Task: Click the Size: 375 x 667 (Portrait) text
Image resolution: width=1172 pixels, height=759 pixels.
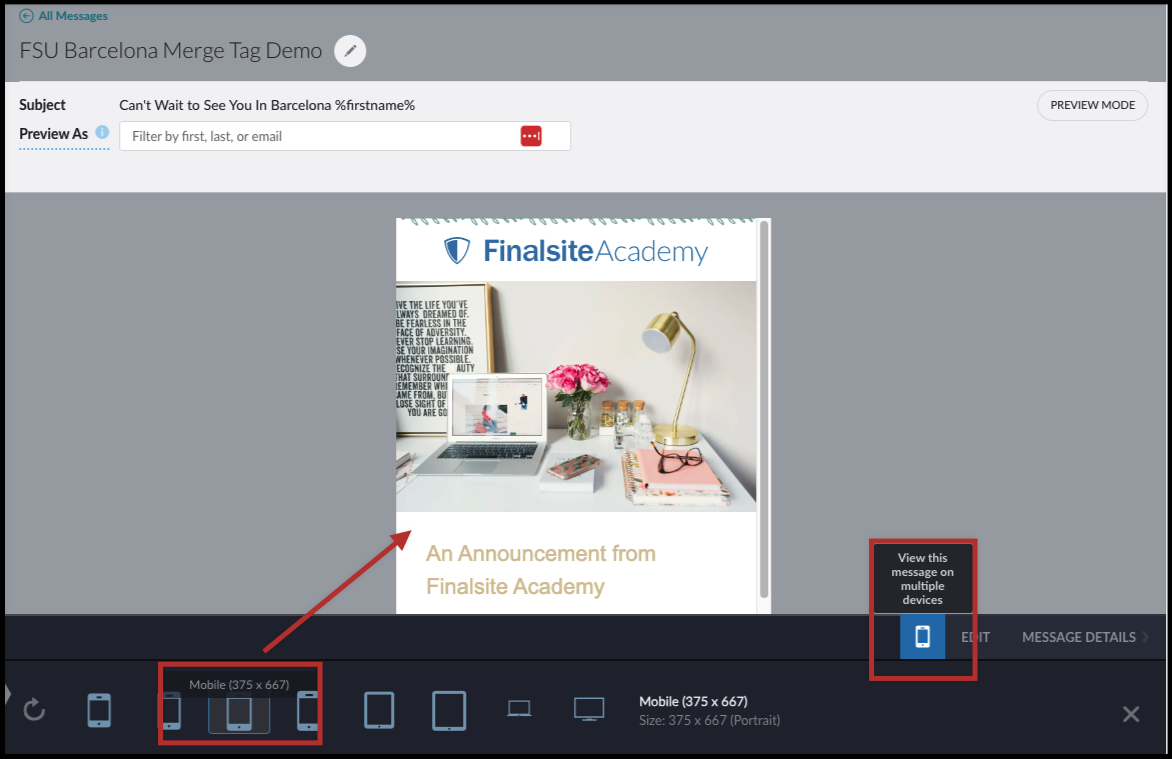Action: coord(709,720)
